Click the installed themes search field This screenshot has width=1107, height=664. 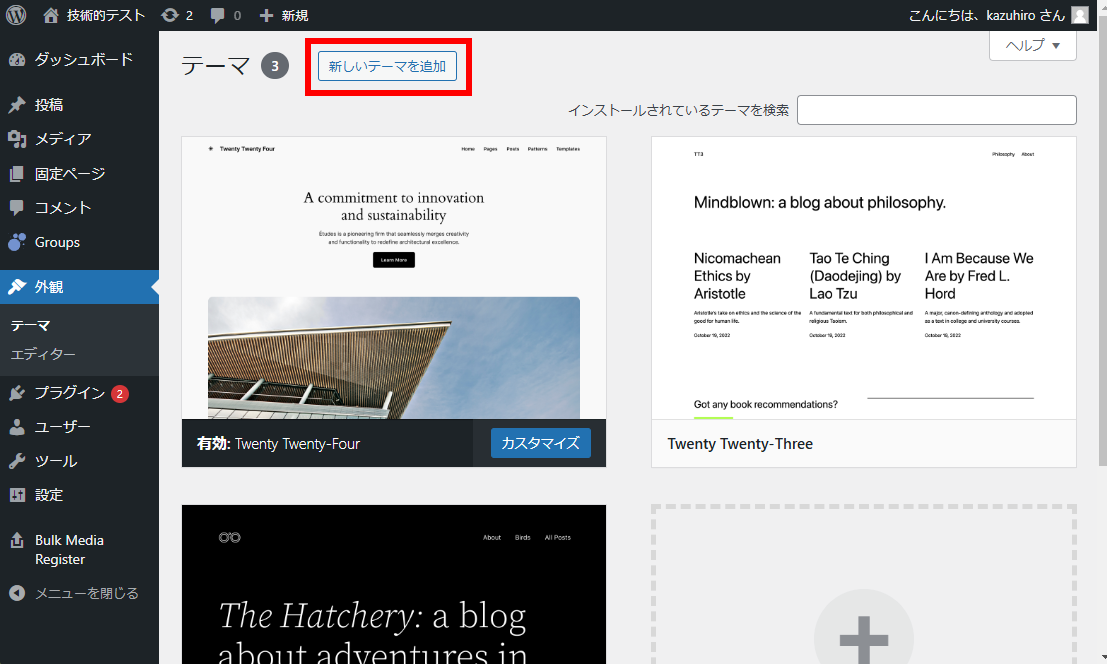(936, 110)
